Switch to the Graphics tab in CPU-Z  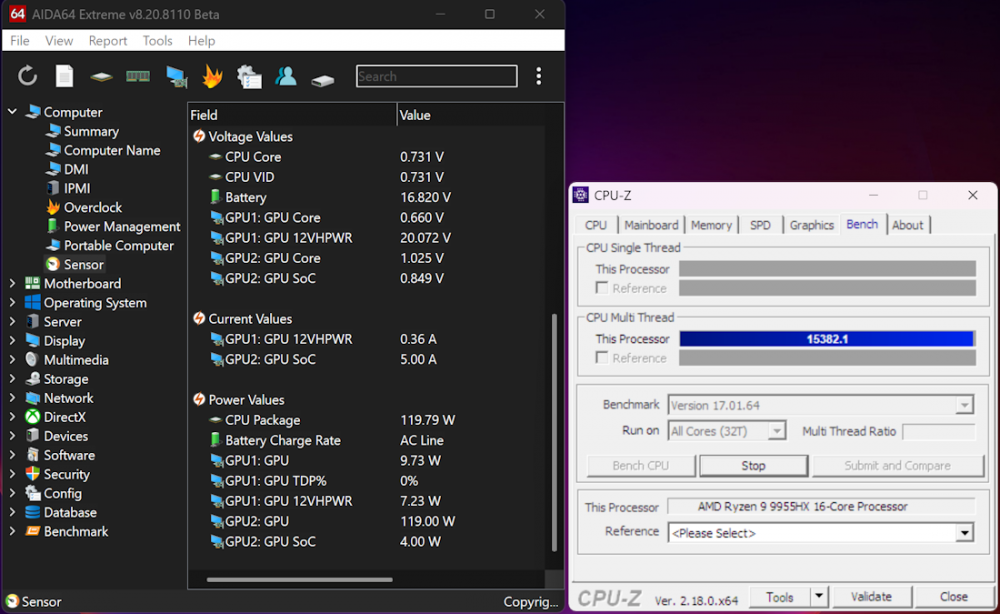(x=811, y=225)
